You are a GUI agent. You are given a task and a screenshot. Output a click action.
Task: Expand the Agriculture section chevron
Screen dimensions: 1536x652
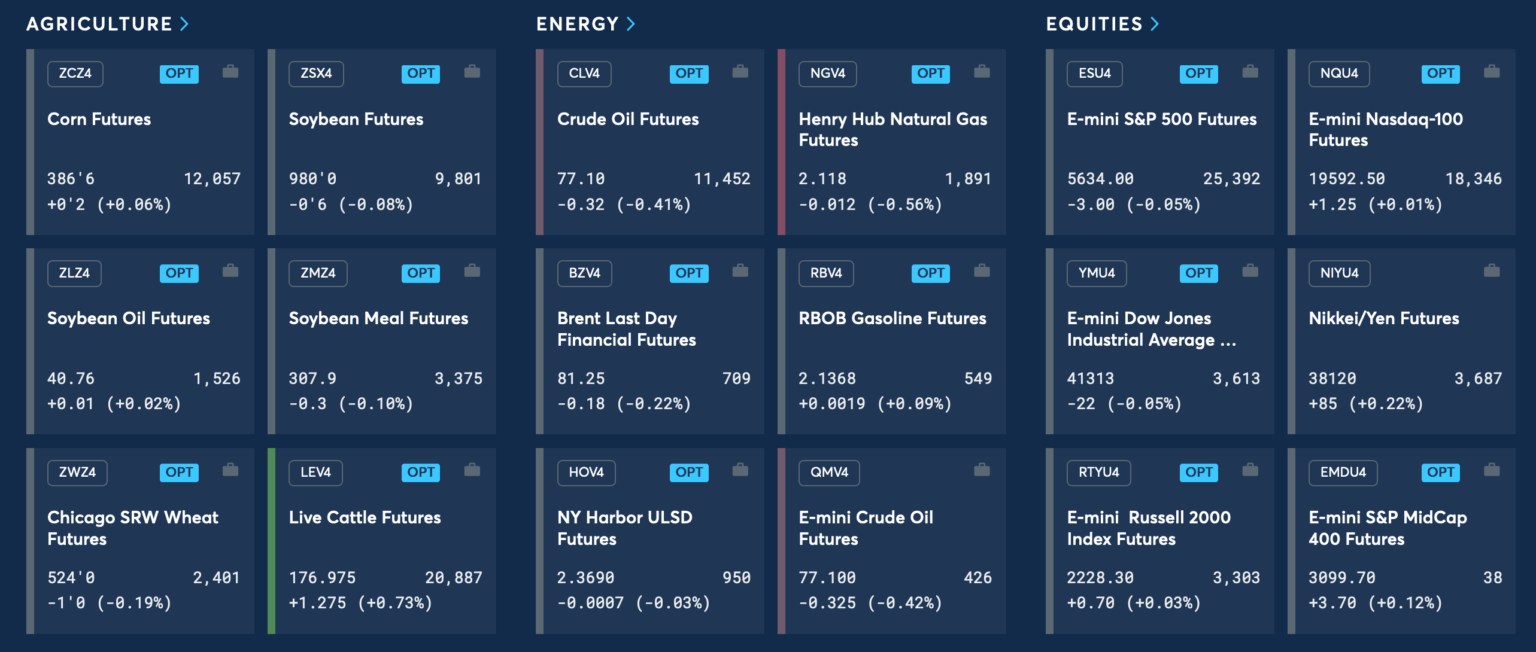pyautogui.click(x=184, y=24)
